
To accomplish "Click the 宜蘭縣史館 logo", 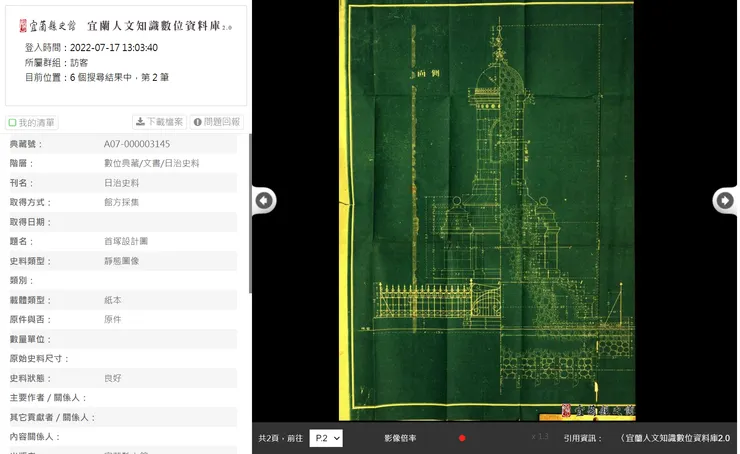I will pyautogui.click(x=47, y=25).
